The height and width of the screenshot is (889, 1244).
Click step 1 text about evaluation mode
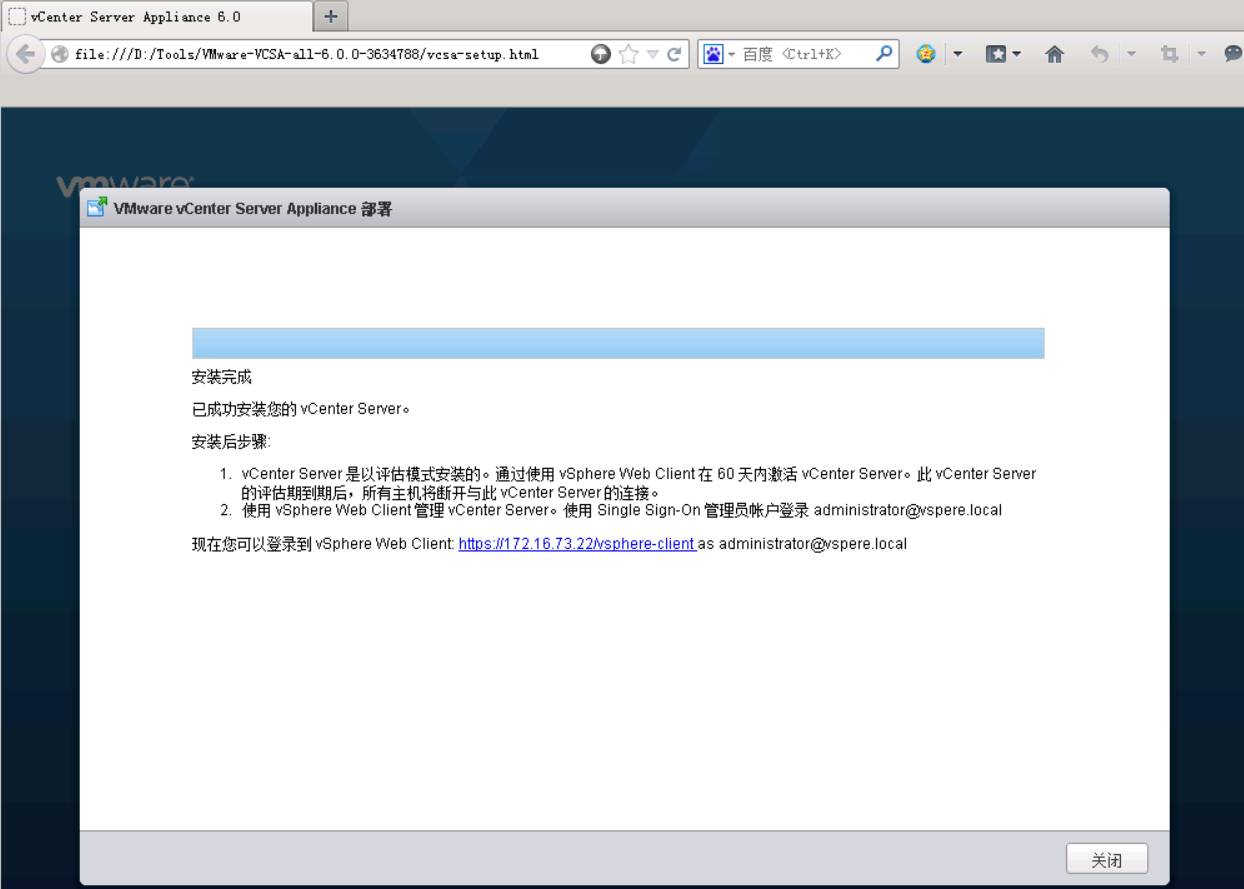click(x=639, y=483)
